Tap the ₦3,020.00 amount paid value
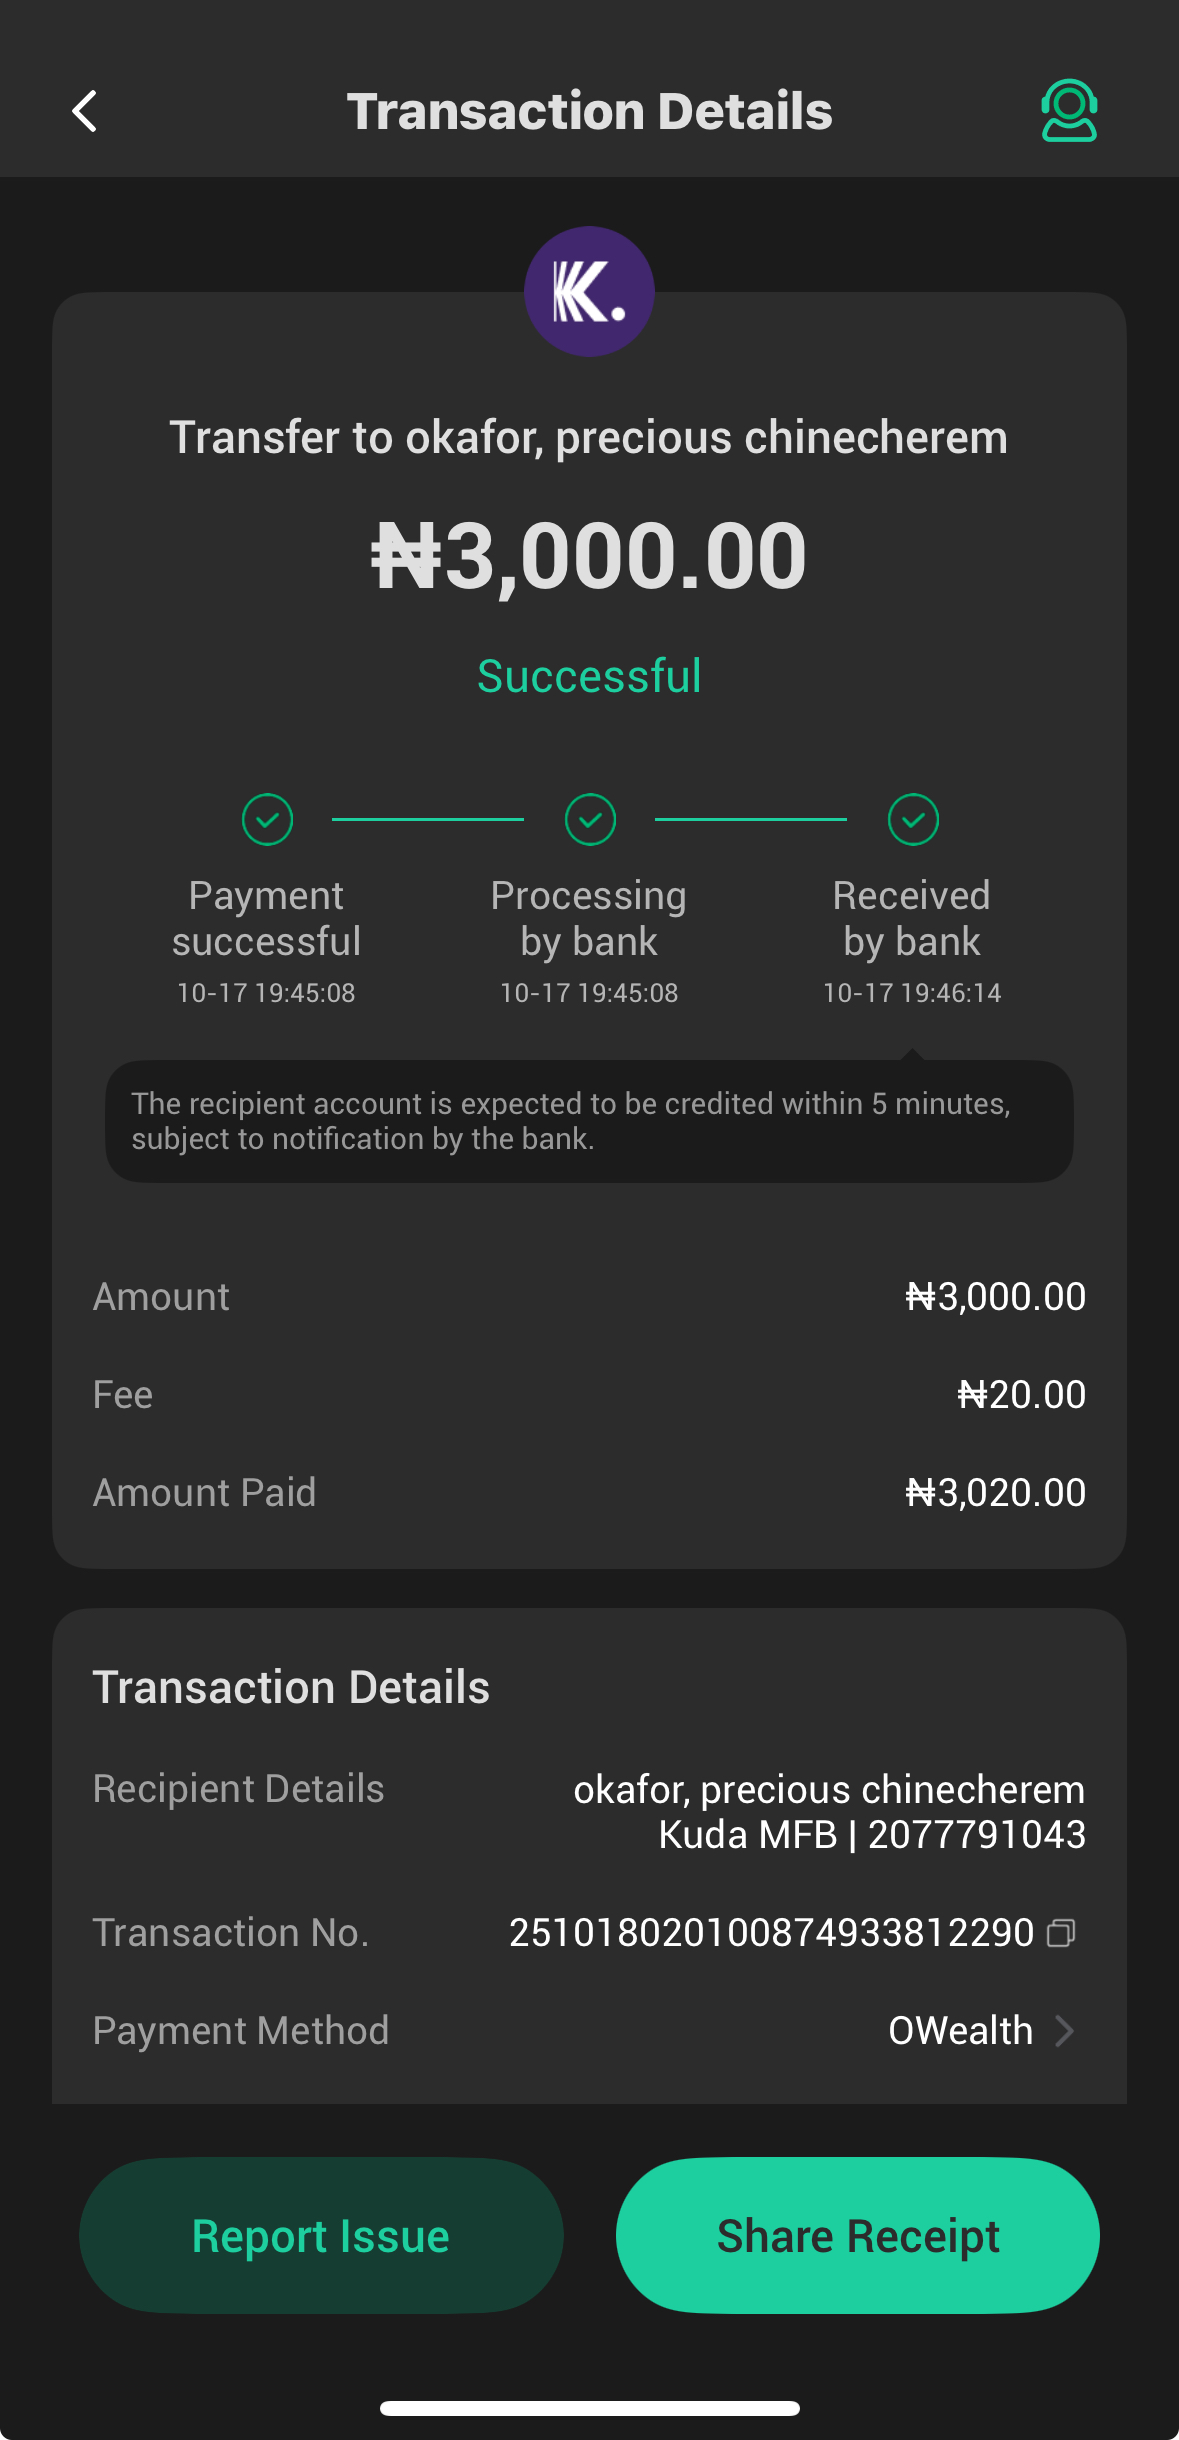The height and width of the screenshot is (2440, 1179). 995,1493
